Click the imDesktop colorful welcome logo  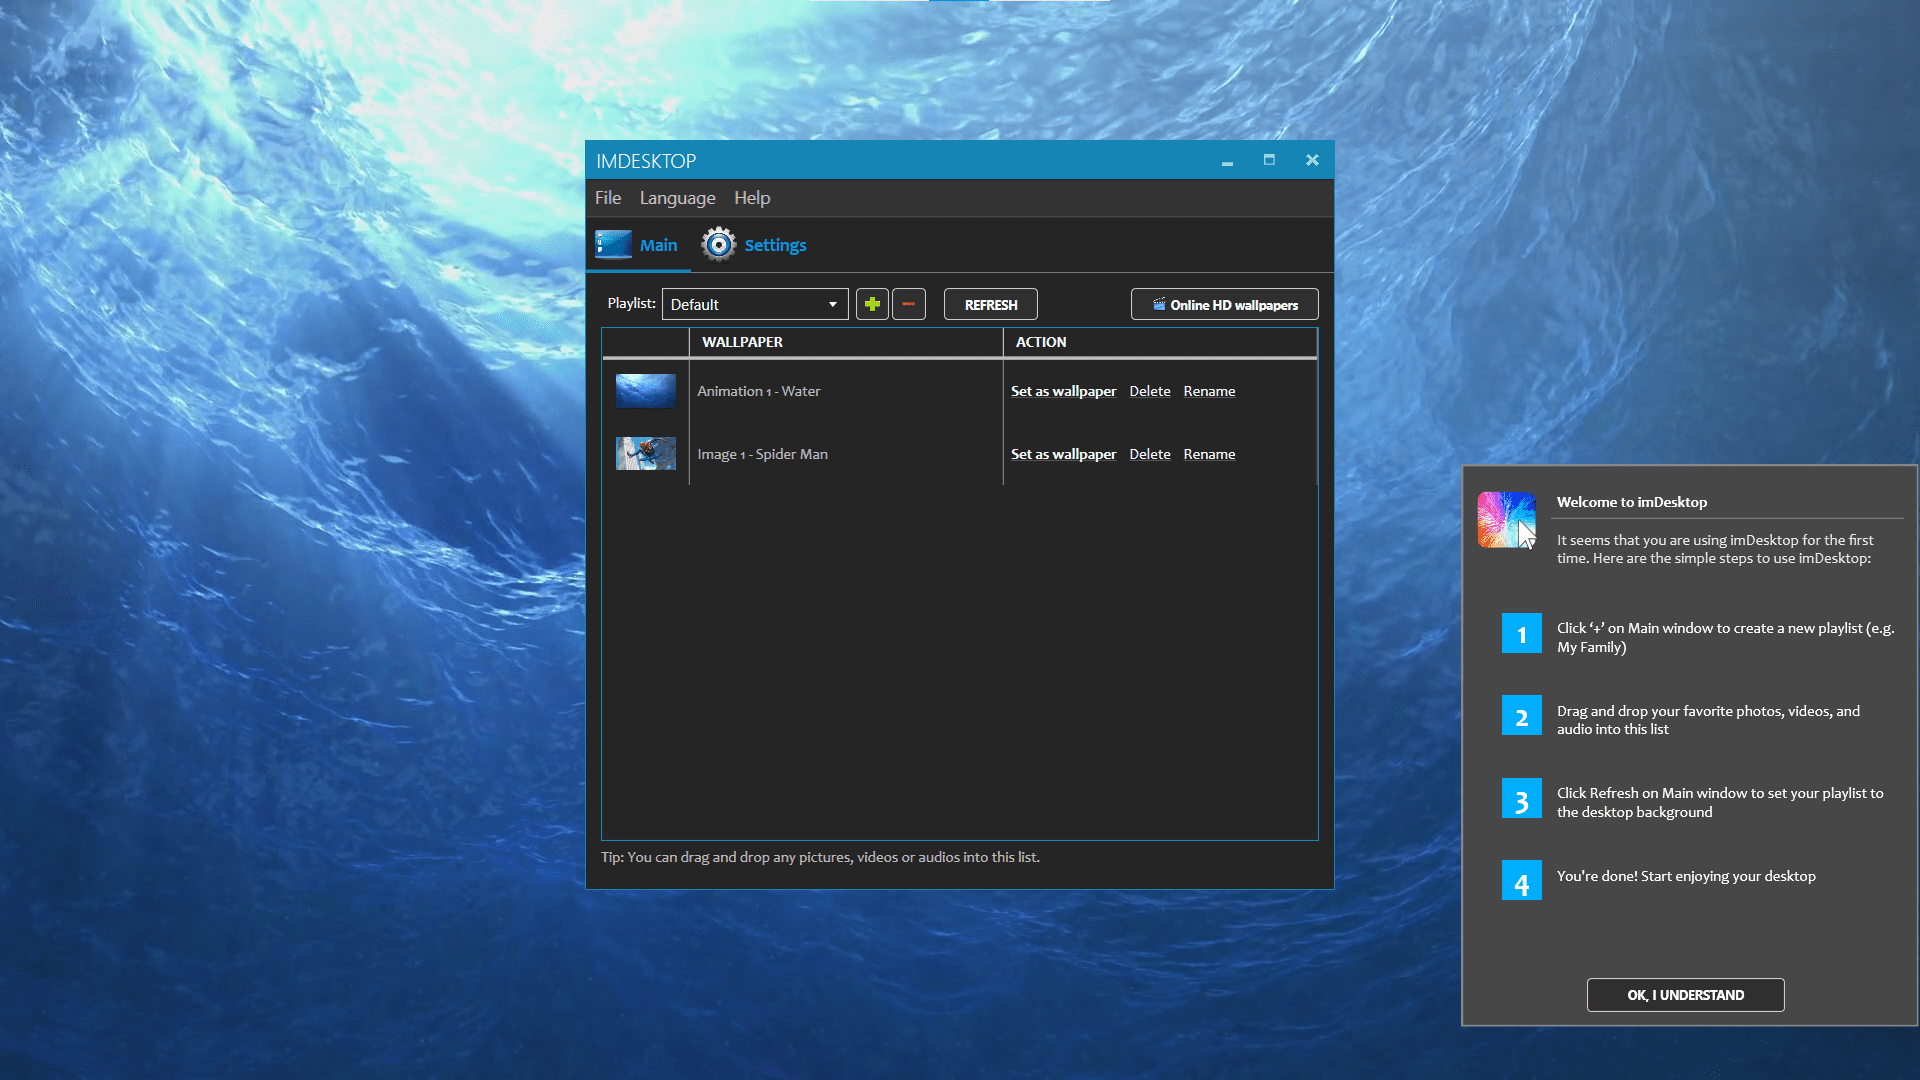click(x=1506, y=520)
